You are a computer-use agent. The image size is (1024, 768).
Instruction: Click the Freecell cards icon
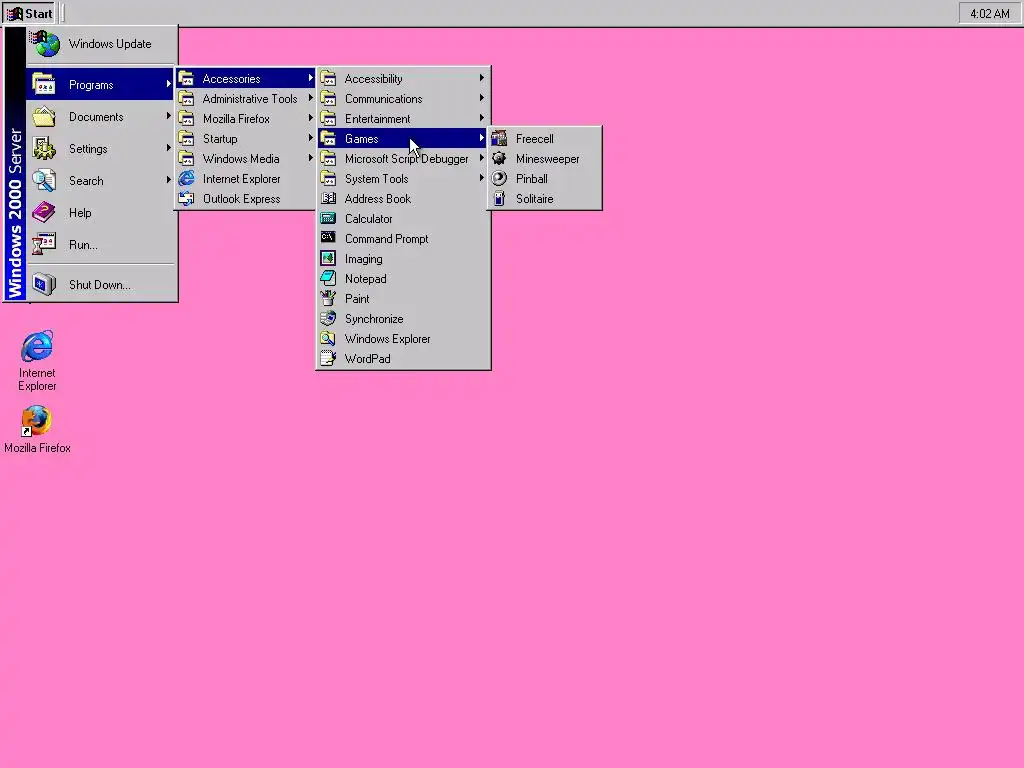(500, 138)
